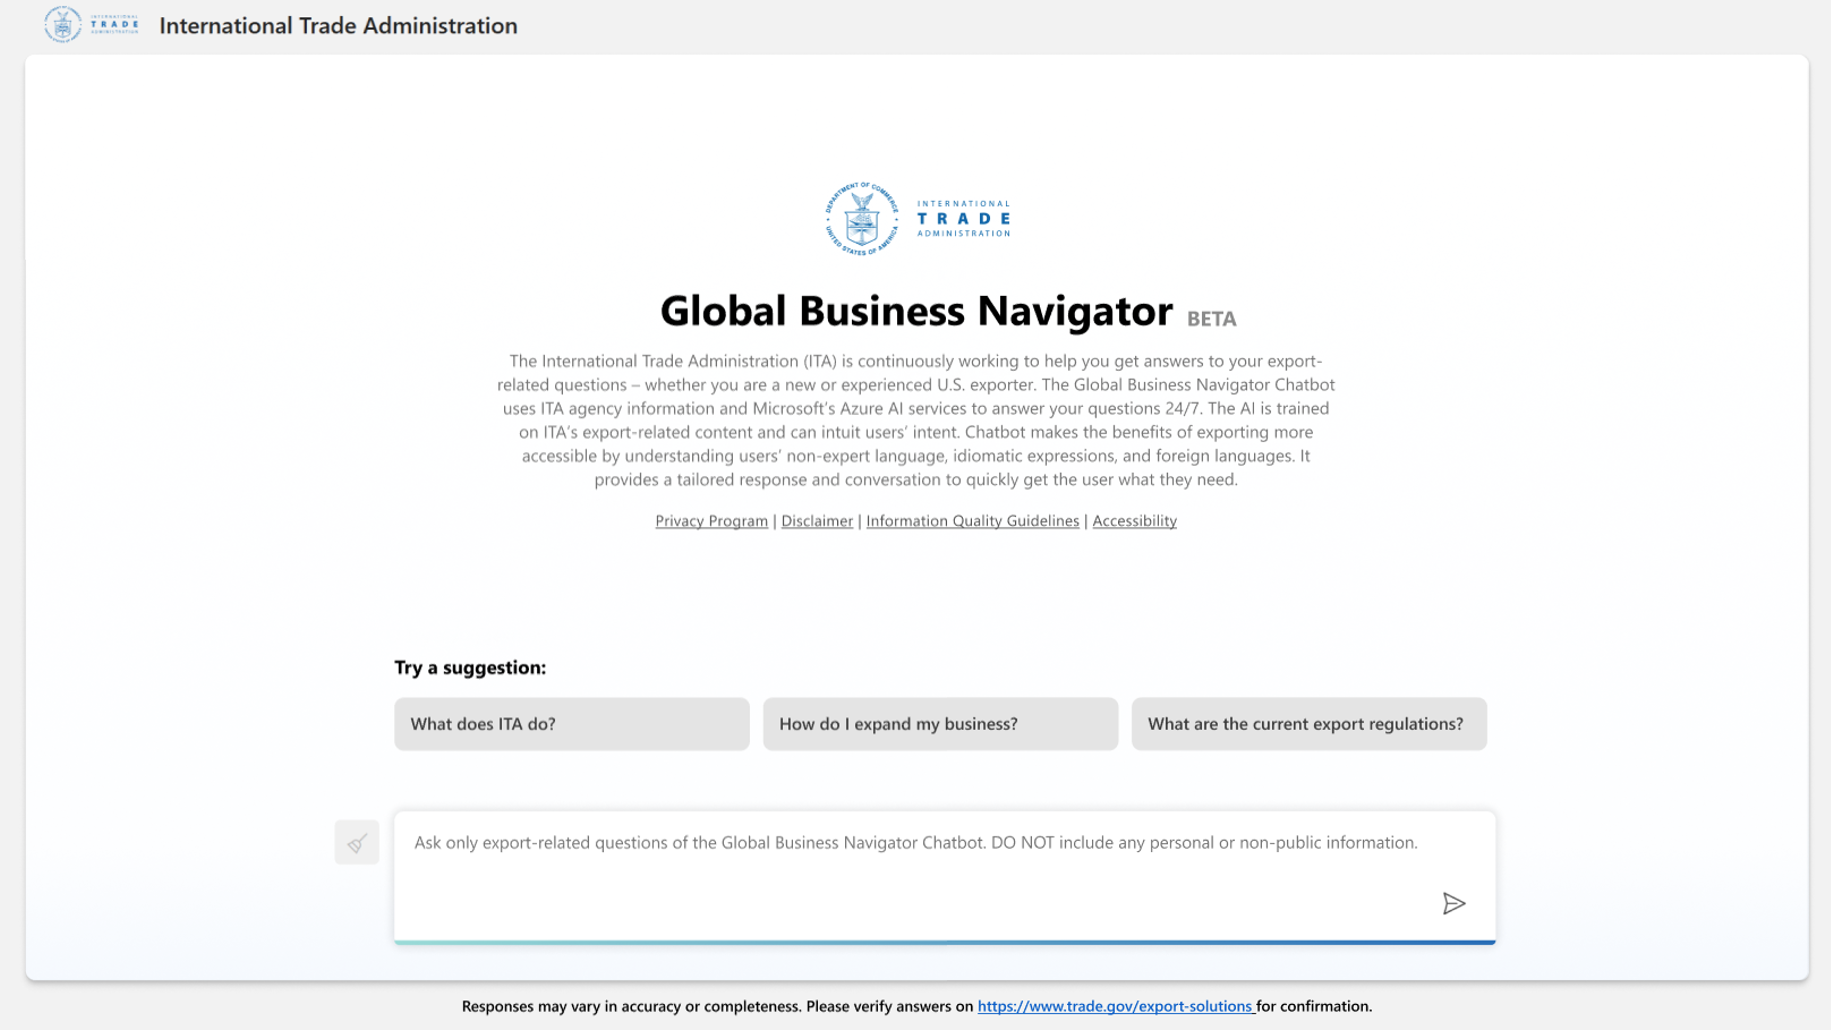This screenshot has height=1030, width=1831.
Task: Click the BETA label next to the title
Action: pyautogui.click(x=1211, y=317)
